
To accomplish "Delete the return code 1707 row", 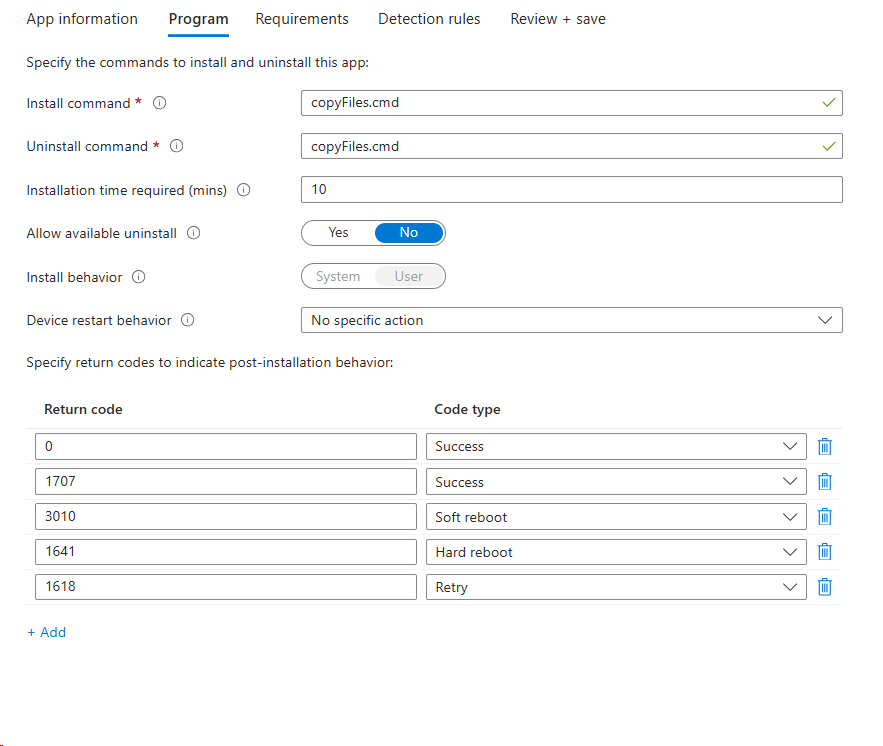I will pyautogui.click(x=824, y=481).
